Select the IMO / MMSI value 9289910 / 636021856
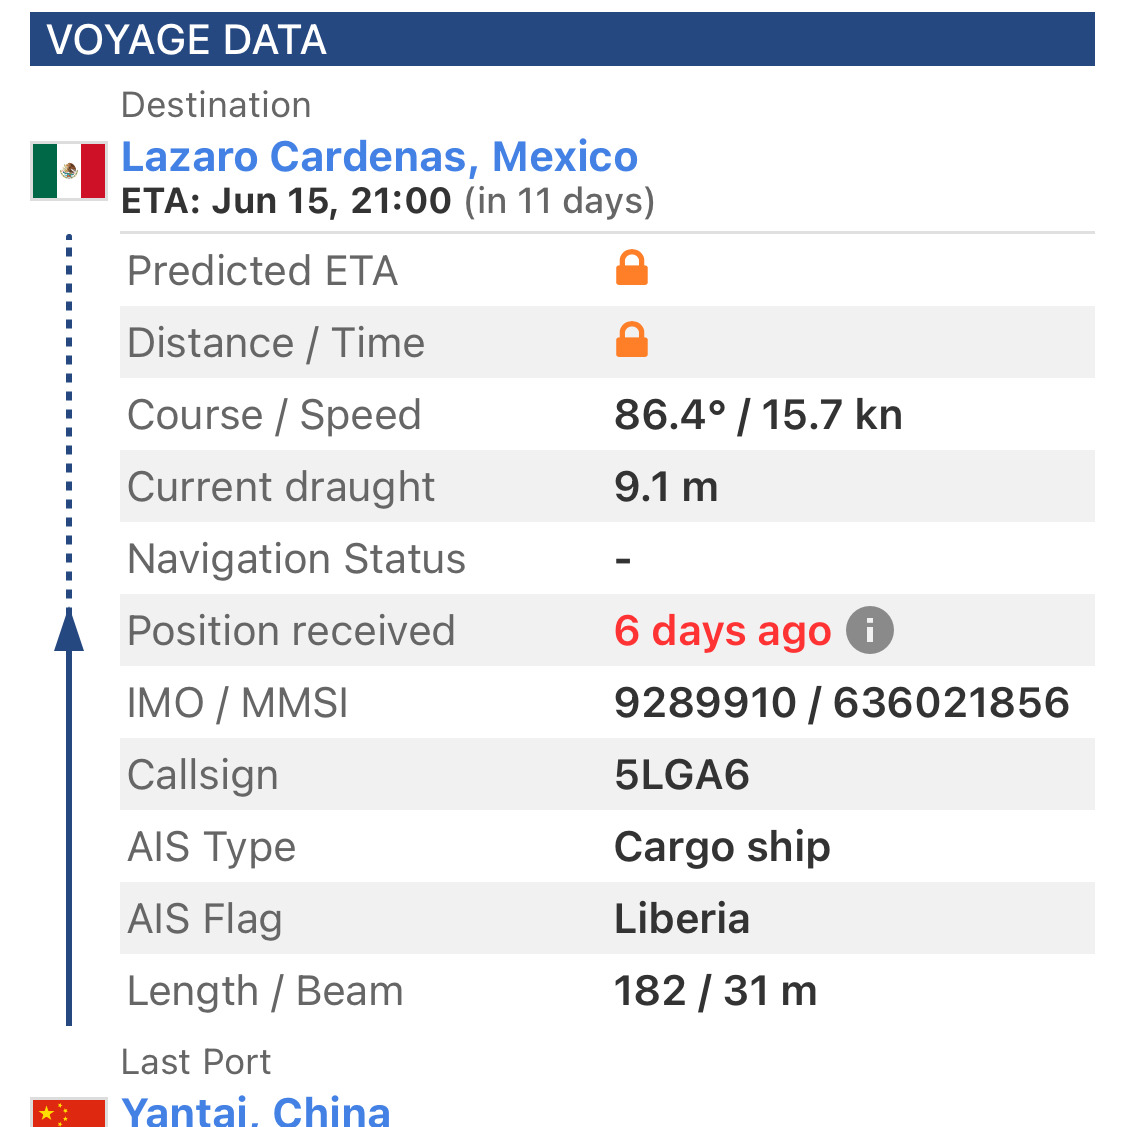This screenshot has height=1127, width=1125. coord(842,702)
